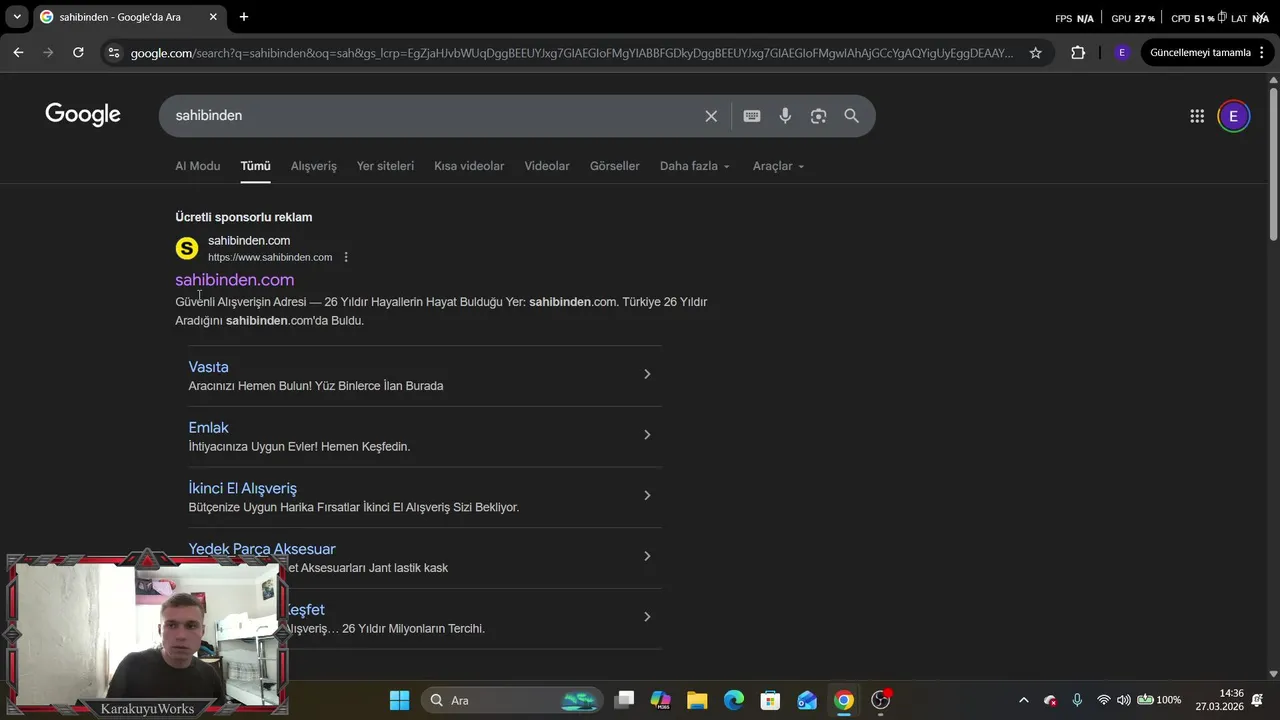Select the Tümü results tab
Screen dimensions: 1280x720
point(255,166)
